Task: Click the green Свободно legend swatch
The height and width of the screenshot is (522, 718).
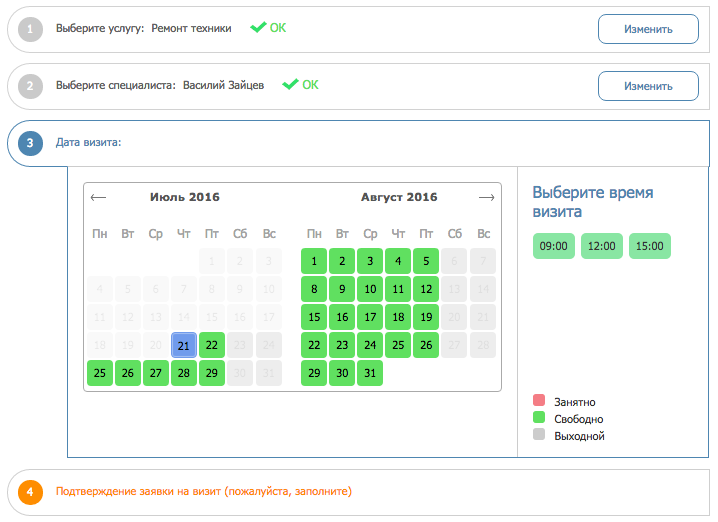Action: 539,417
